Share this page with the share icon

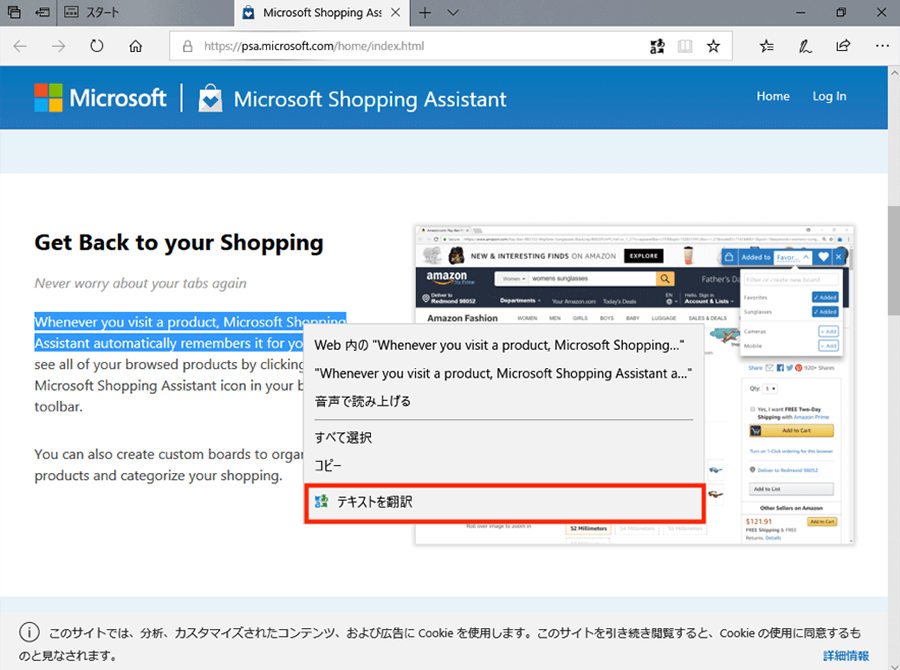click(x=843, y=46)
